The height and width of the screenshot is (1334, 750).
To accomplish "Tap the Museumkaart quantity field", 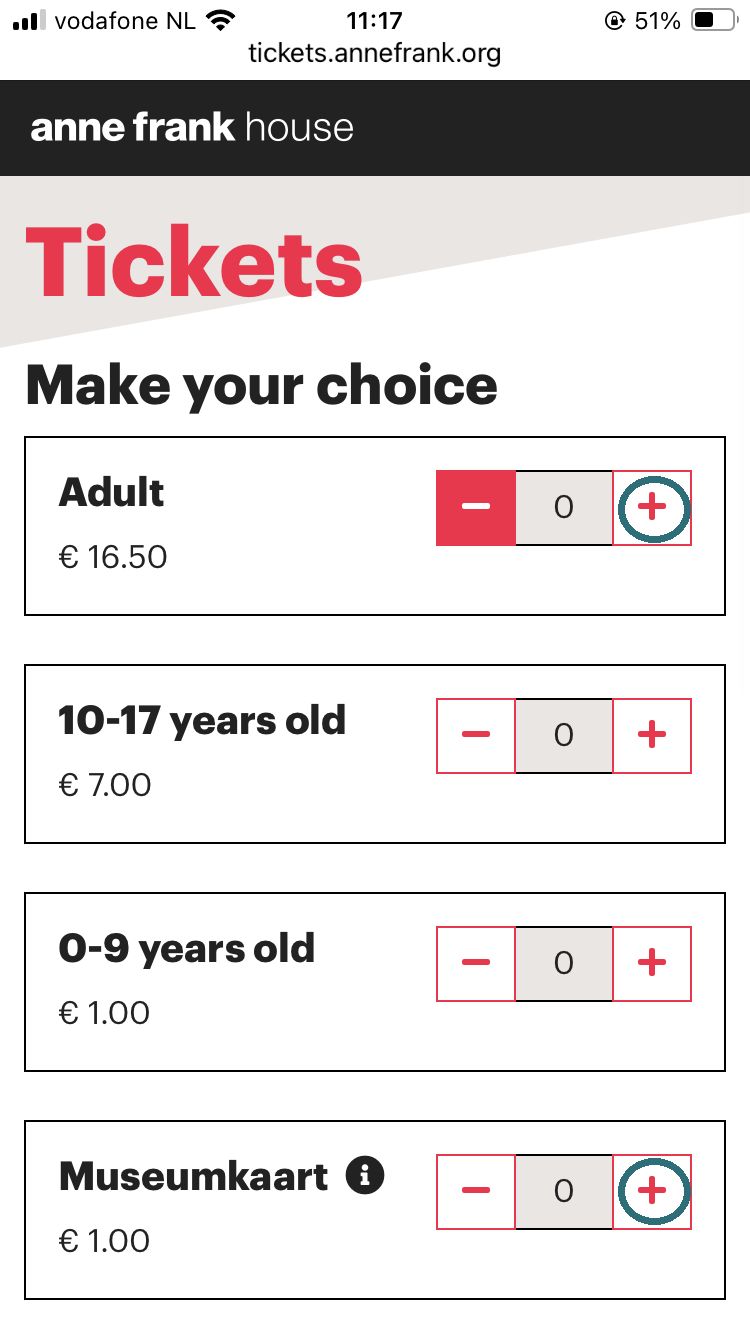I will click(564, 1192).
